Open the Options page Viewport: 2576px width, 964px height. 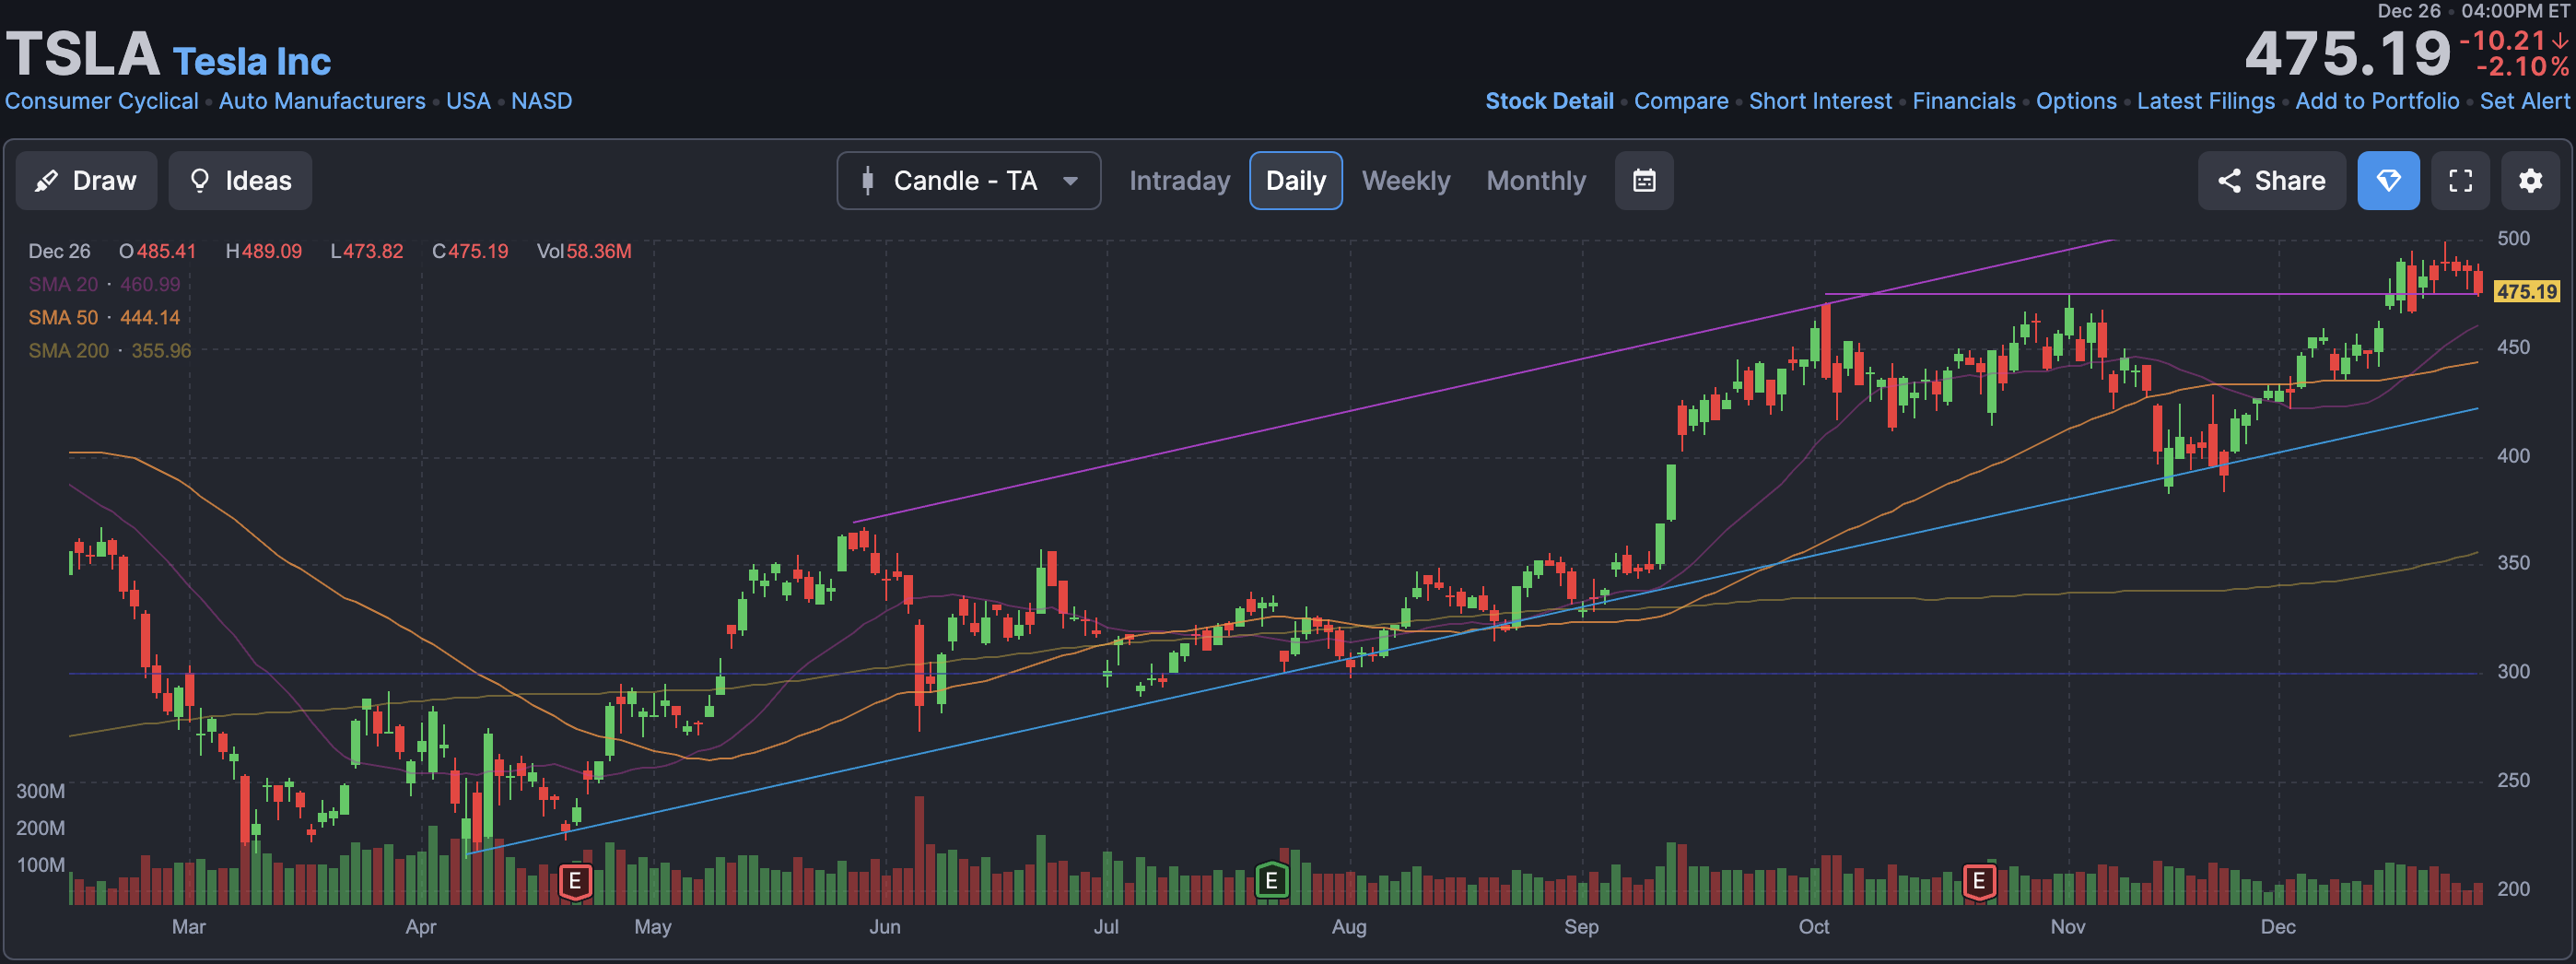click(2076, 101)
